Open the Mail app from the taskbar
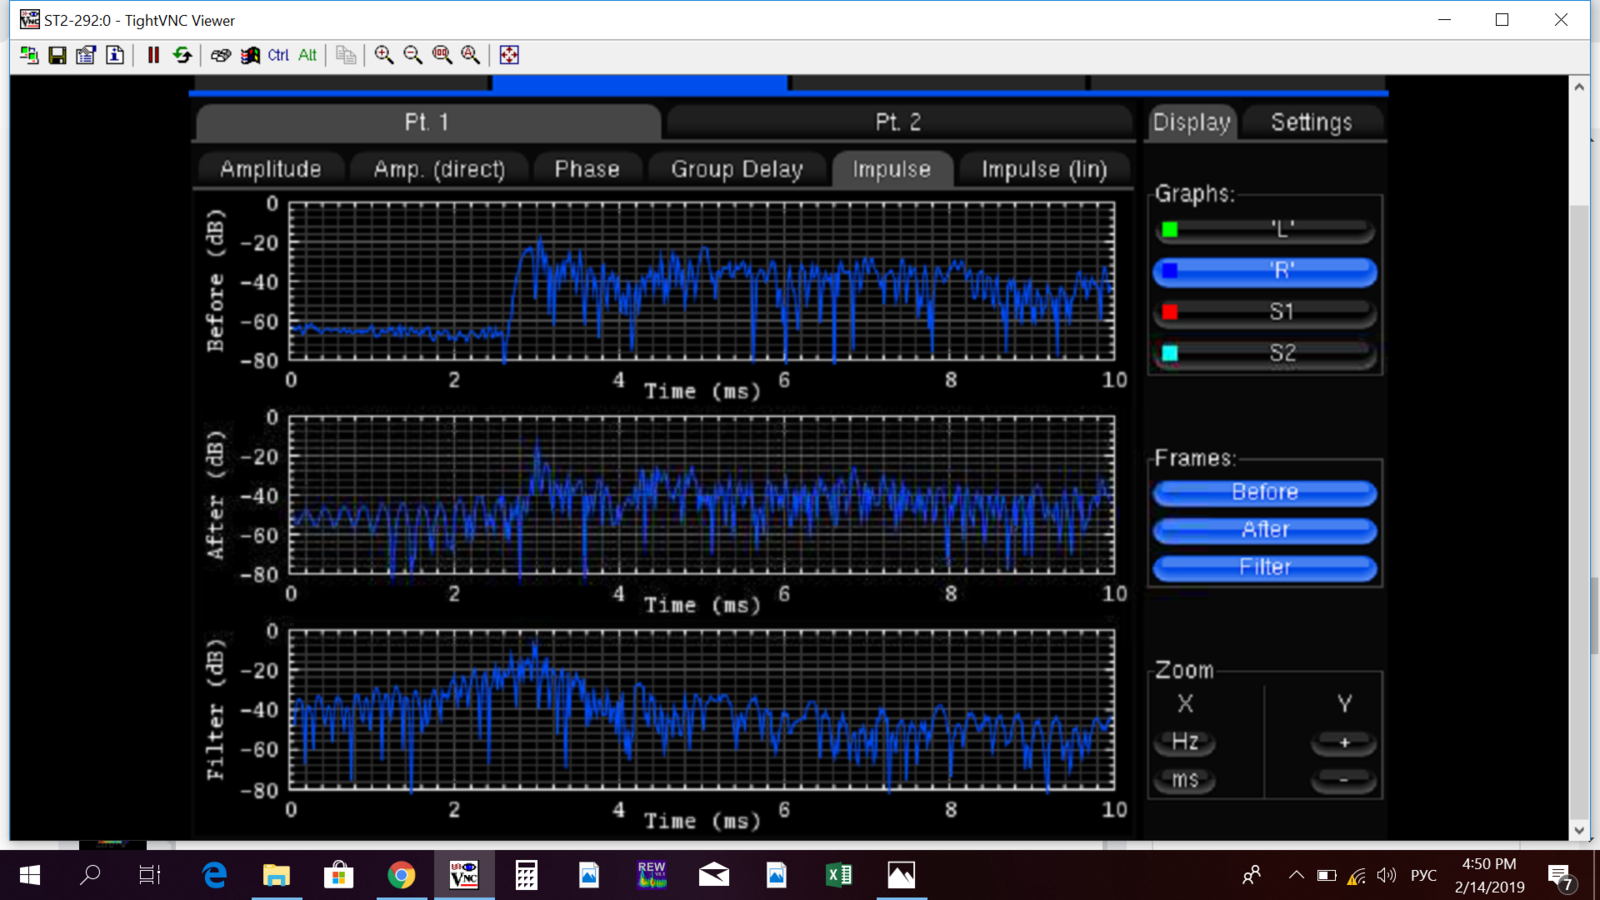Image resolution: width=1600 pixels, height=900 pixels. click(714, 875)
